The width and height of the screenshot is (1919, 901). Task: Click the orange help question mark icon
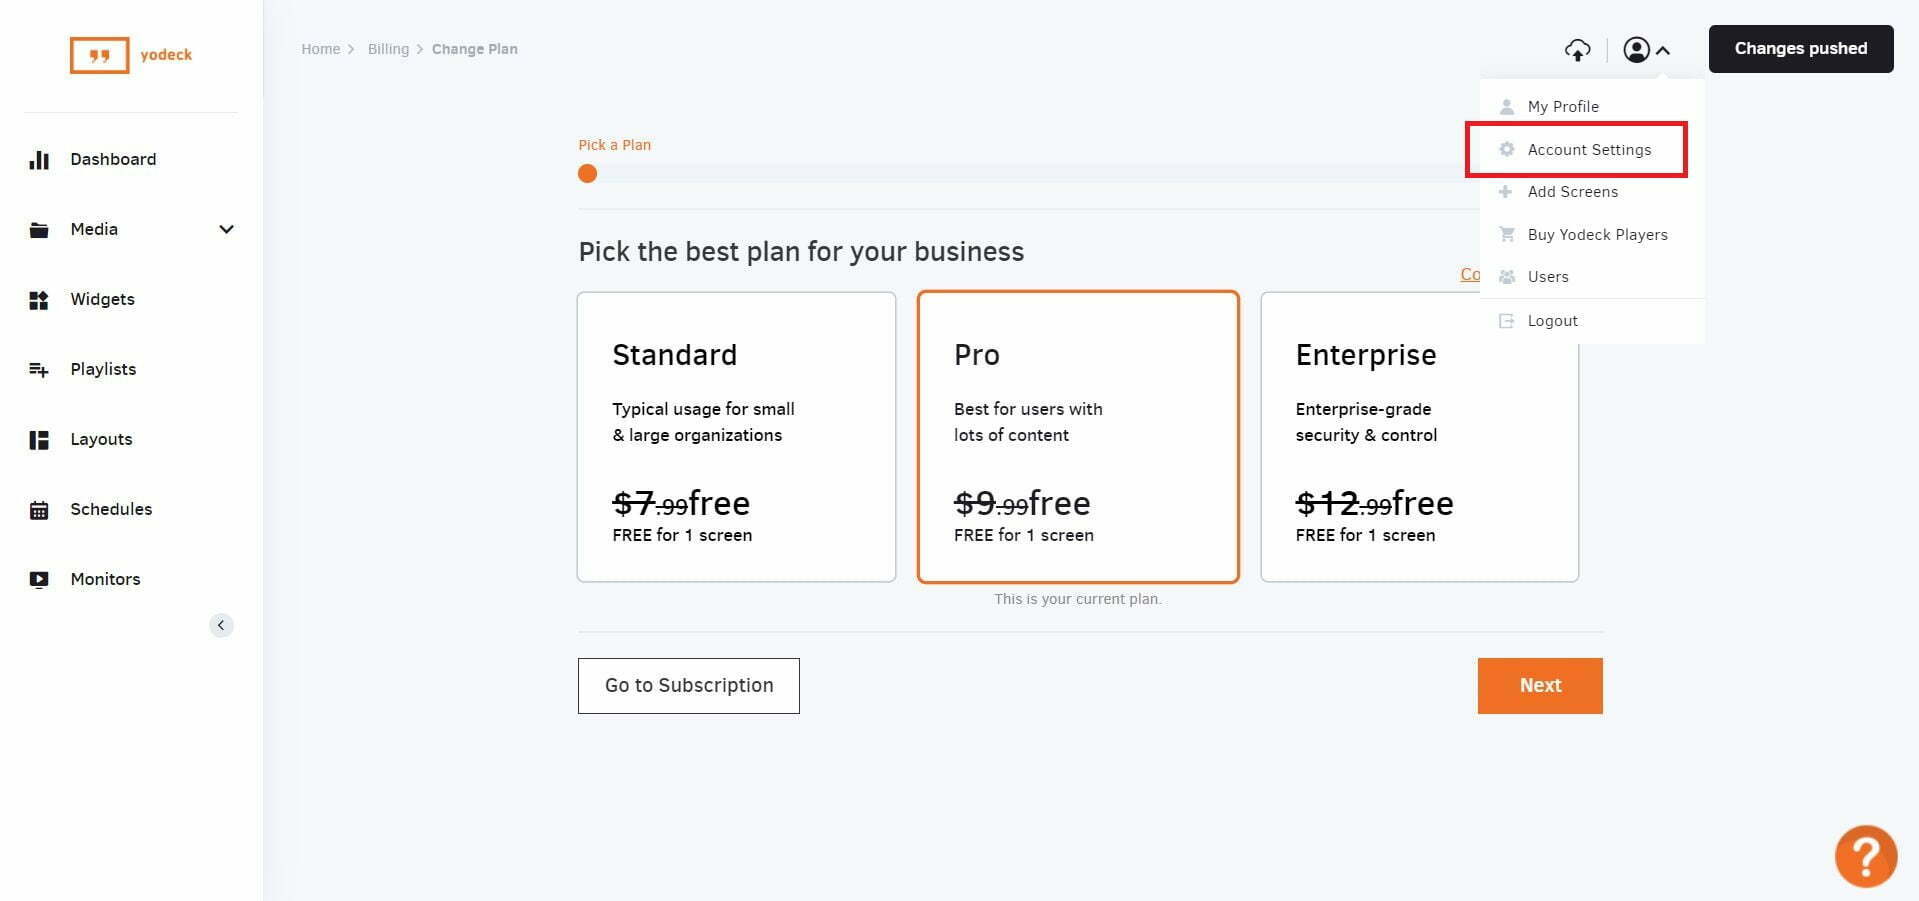[x=1865, y=856]
